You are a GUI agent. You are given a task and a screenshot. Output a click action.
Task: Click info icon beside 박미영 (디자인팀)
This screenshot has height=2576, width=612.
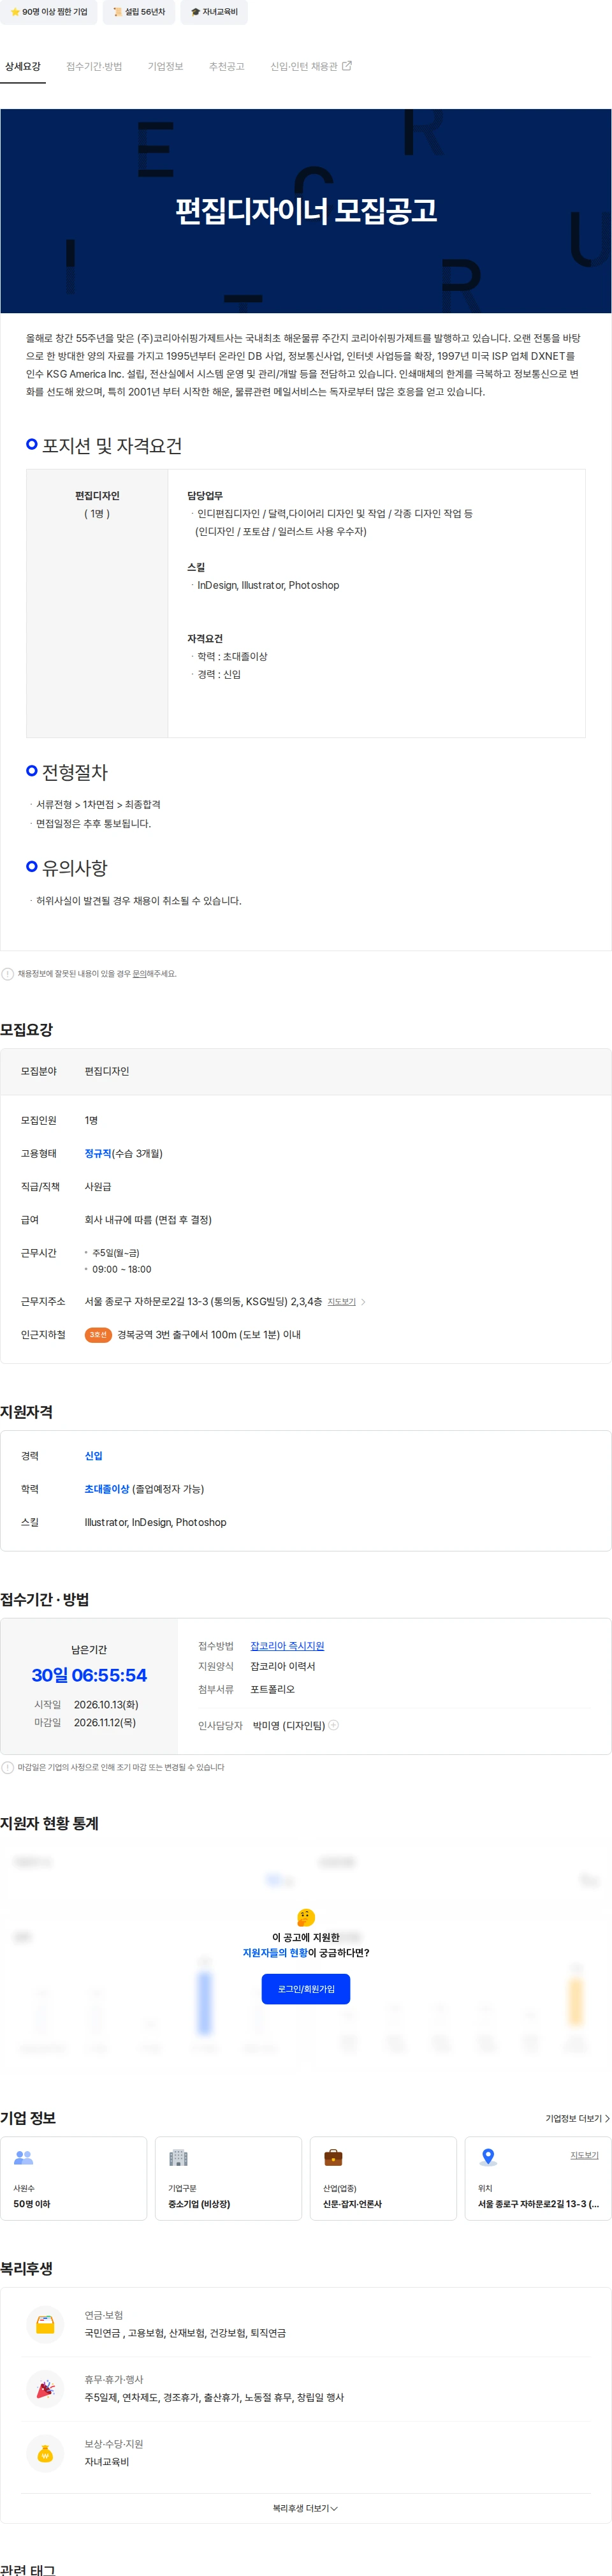[x=334, y=1725]
